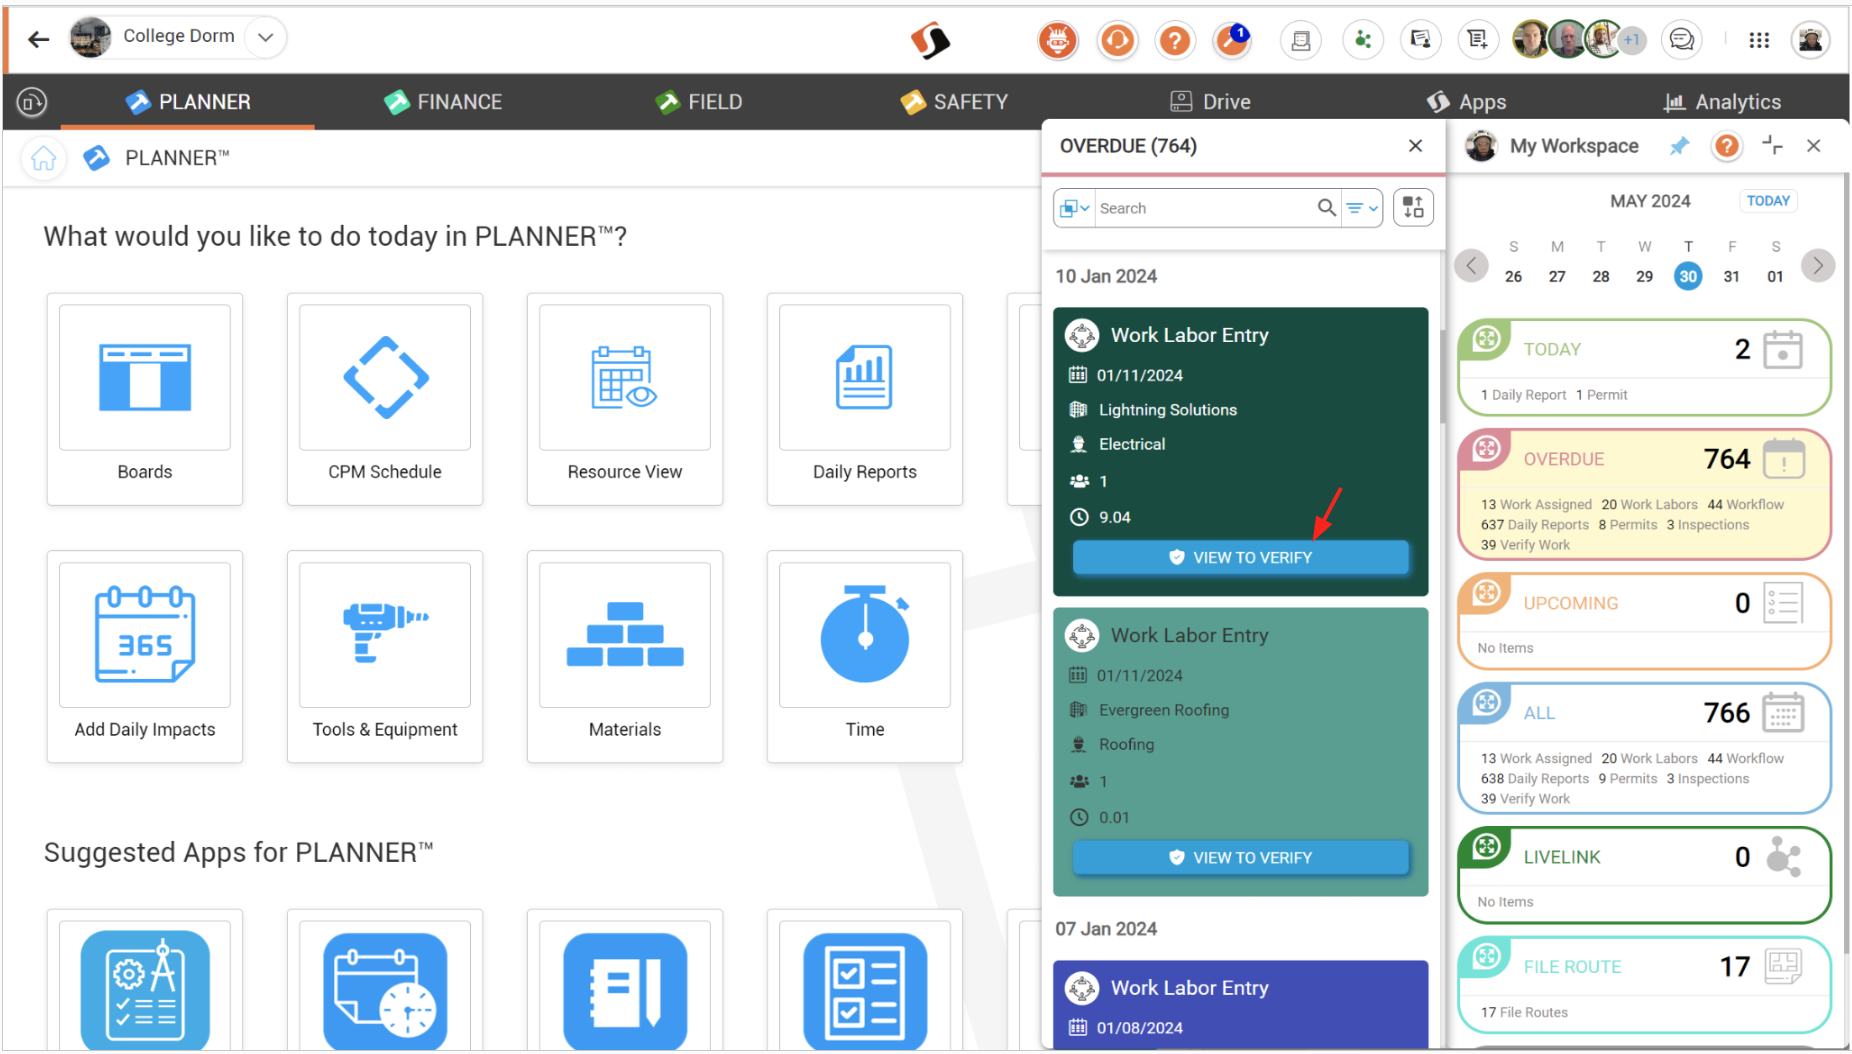Click the orange robot assistant icon
The width and height of the screenshot is (1852, 1054).
tap(1058, 40)
